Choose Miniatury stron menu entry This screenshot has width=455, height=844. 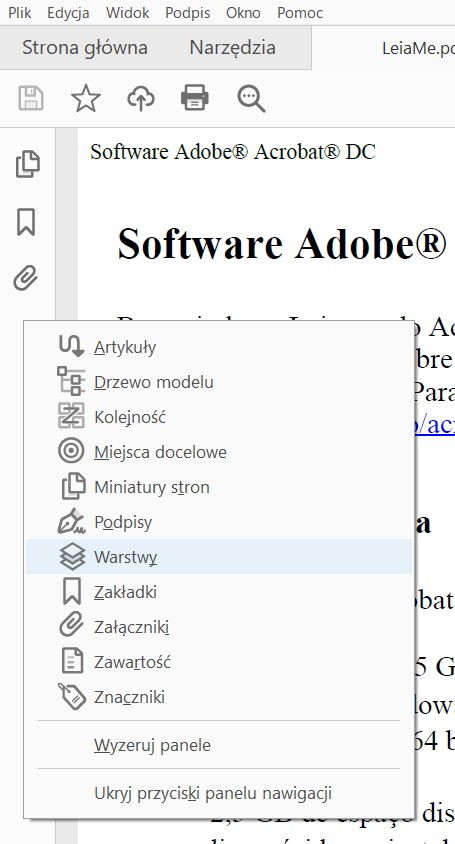(219, 487)
